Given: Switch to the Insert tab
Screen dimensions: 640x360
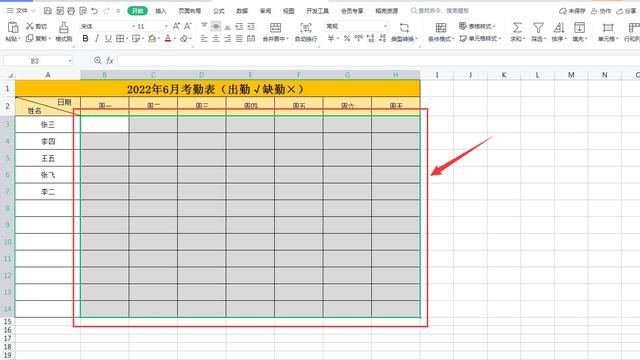Looking at the screenshot, I should (x=161, y=11).
